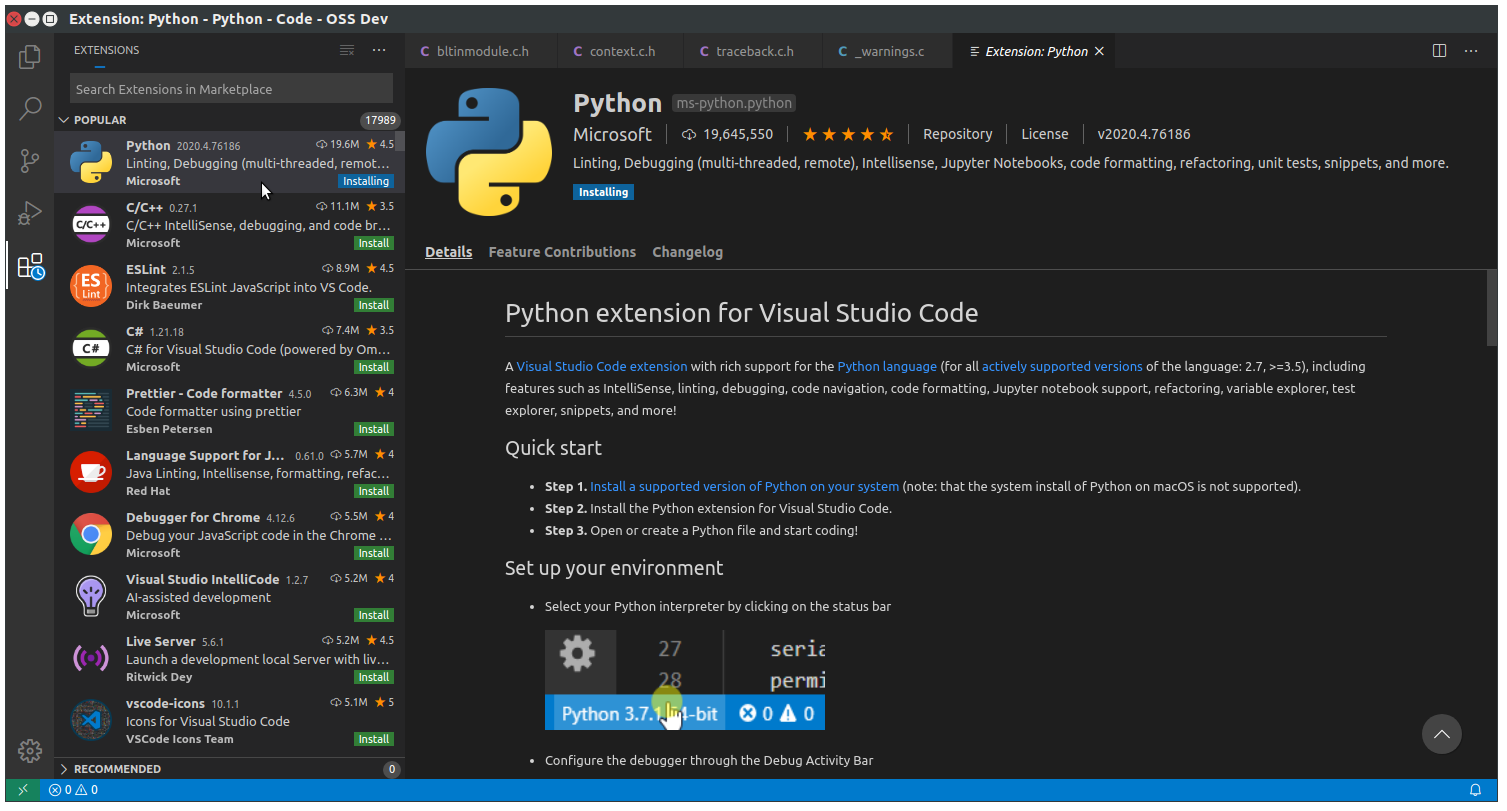Open the Changelog tab
The width and height of the screenshot is (1507, 811).
click(x=688, y=252)
